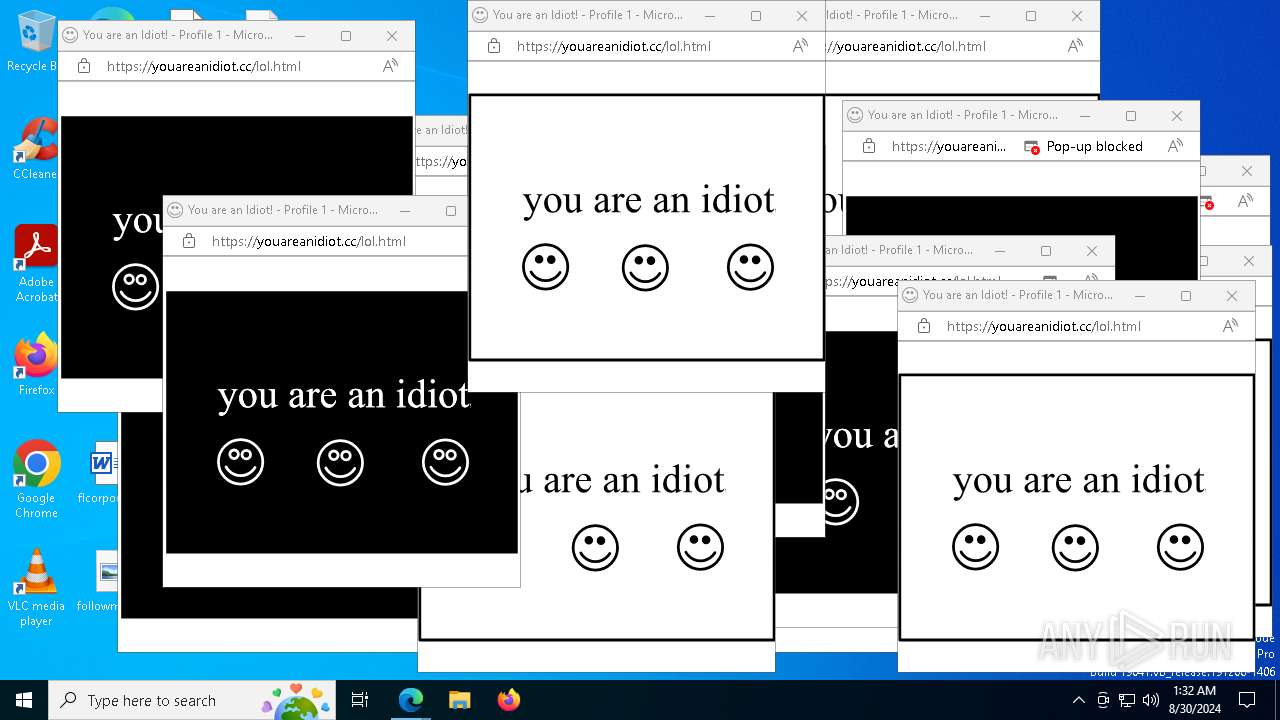1280x720 pixels.
Task: Click the Pop-up blocked label in address bar
Action: pos(1094,146)
